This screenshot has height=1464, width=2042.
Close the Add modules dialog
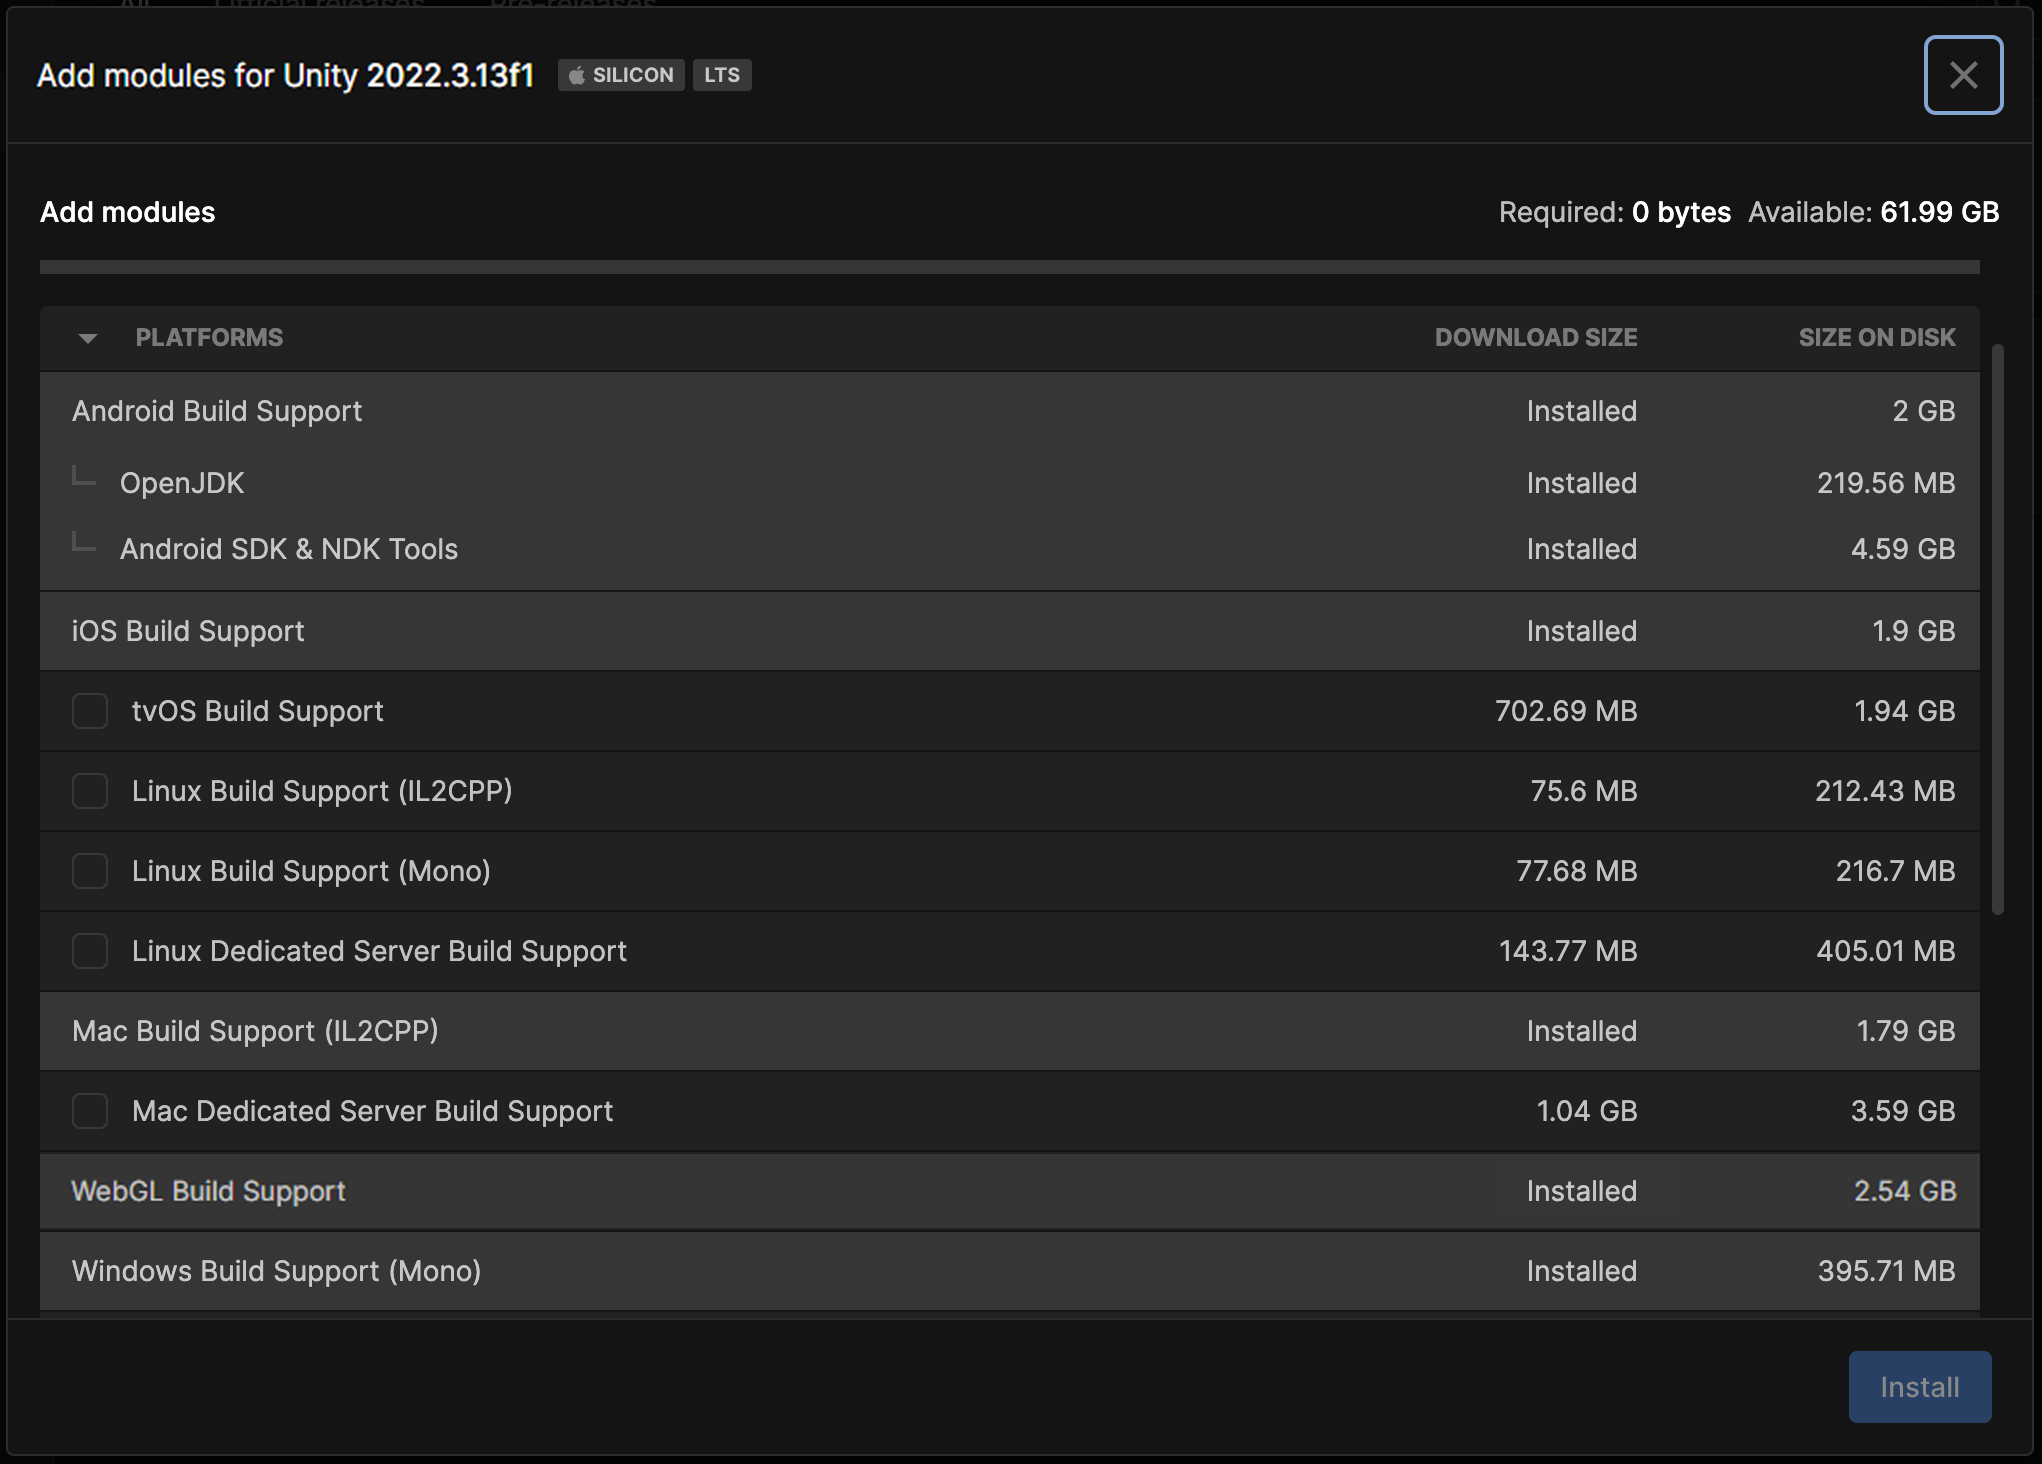pos(1963,75)
